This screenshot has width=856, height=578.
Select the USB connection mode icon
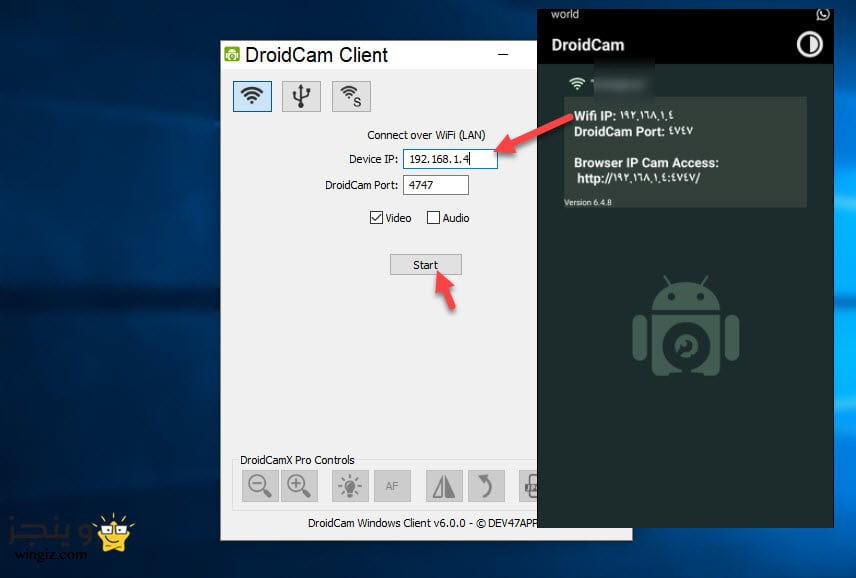click(x=301, y=97)
